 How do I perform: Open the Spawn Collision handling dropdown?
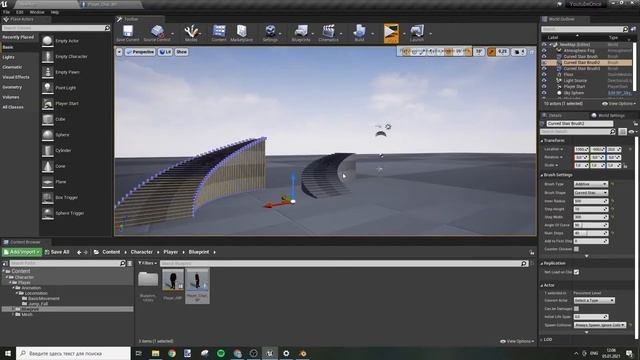600,325
